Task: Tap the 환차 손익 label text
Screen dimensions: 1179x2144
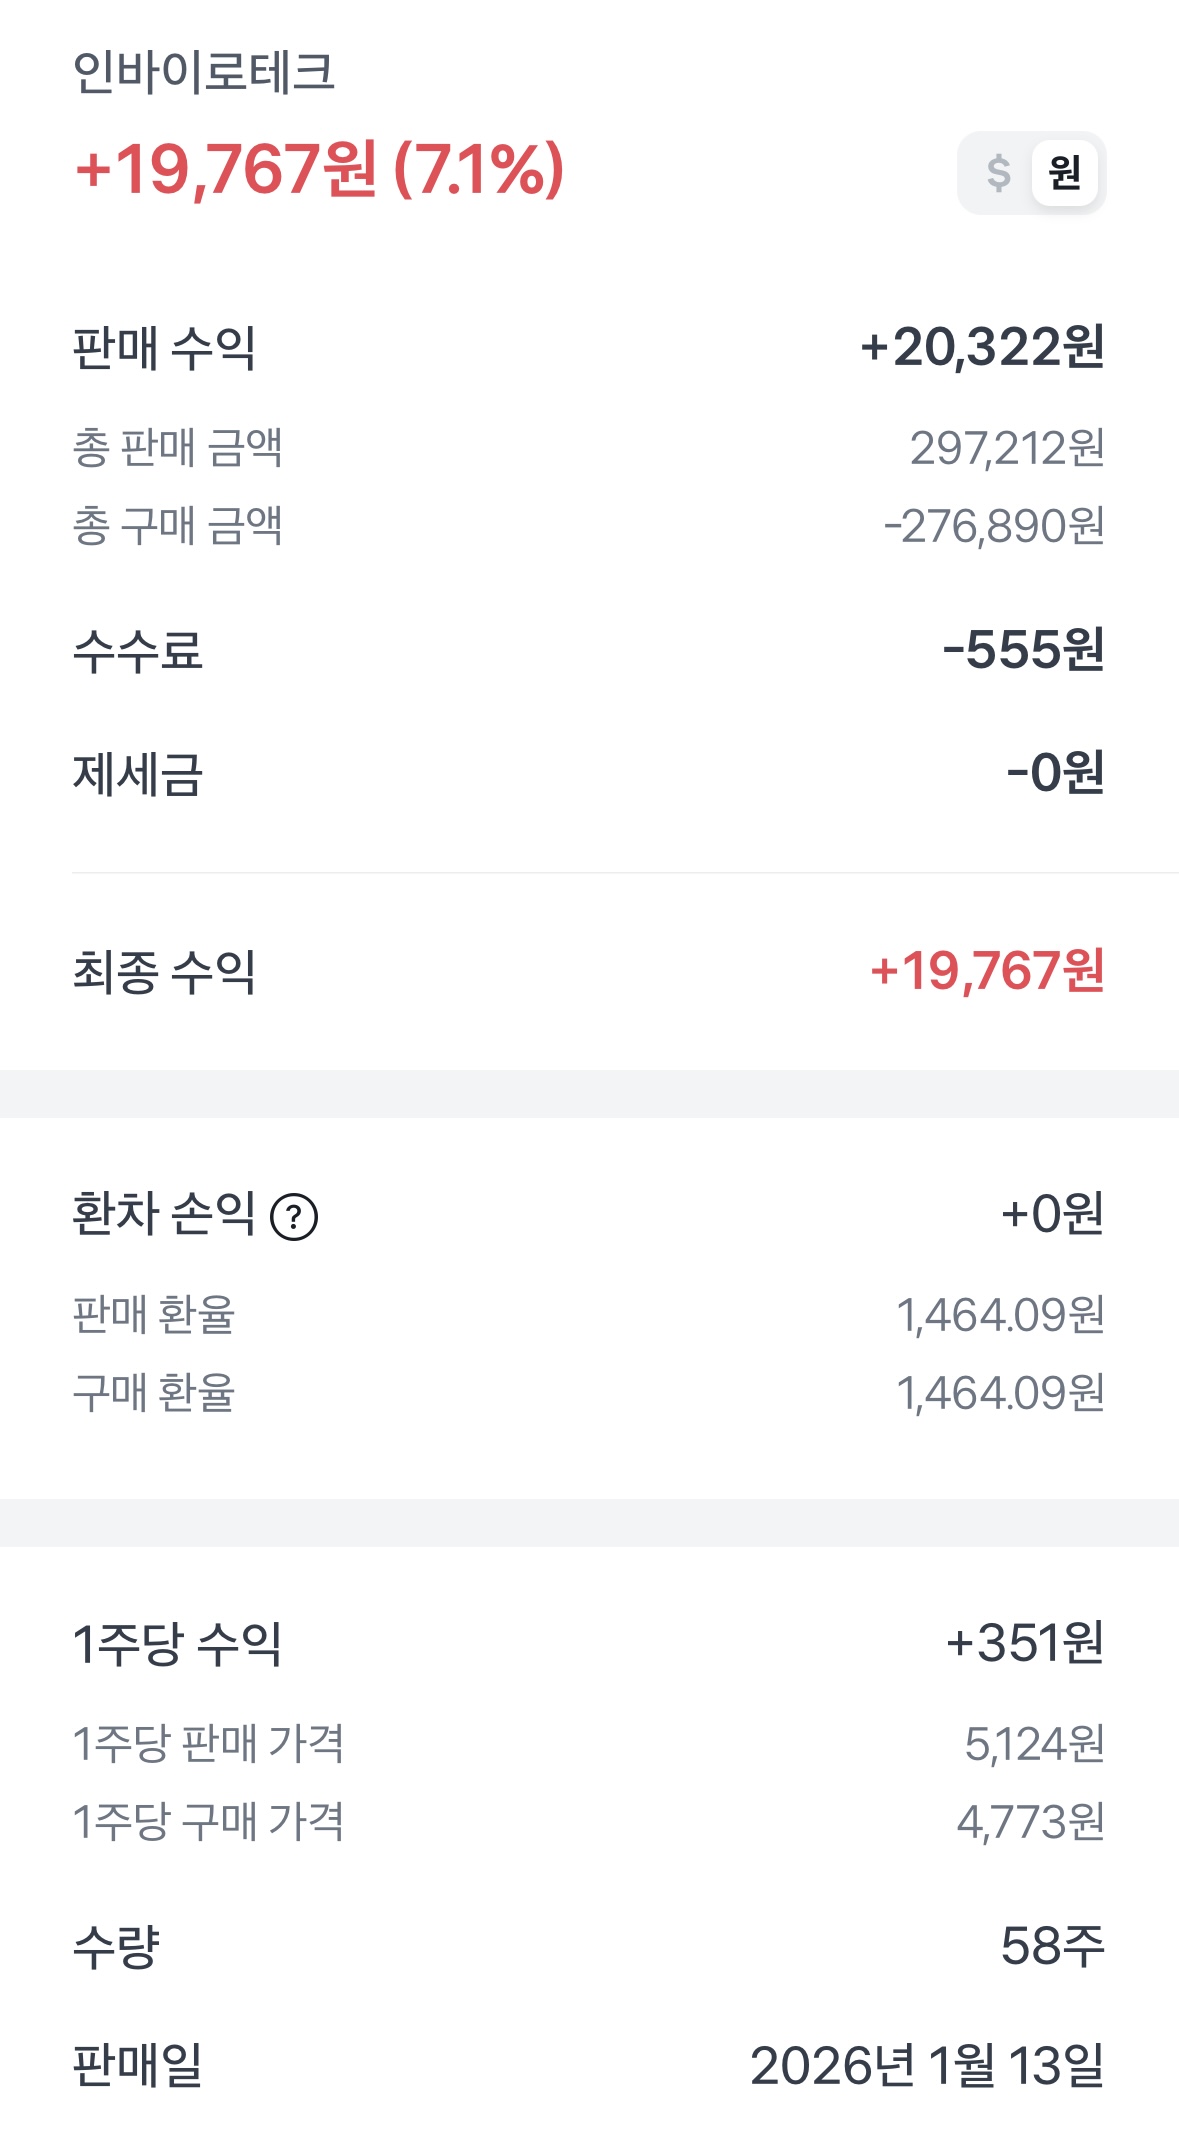Action: (164, 1214)
